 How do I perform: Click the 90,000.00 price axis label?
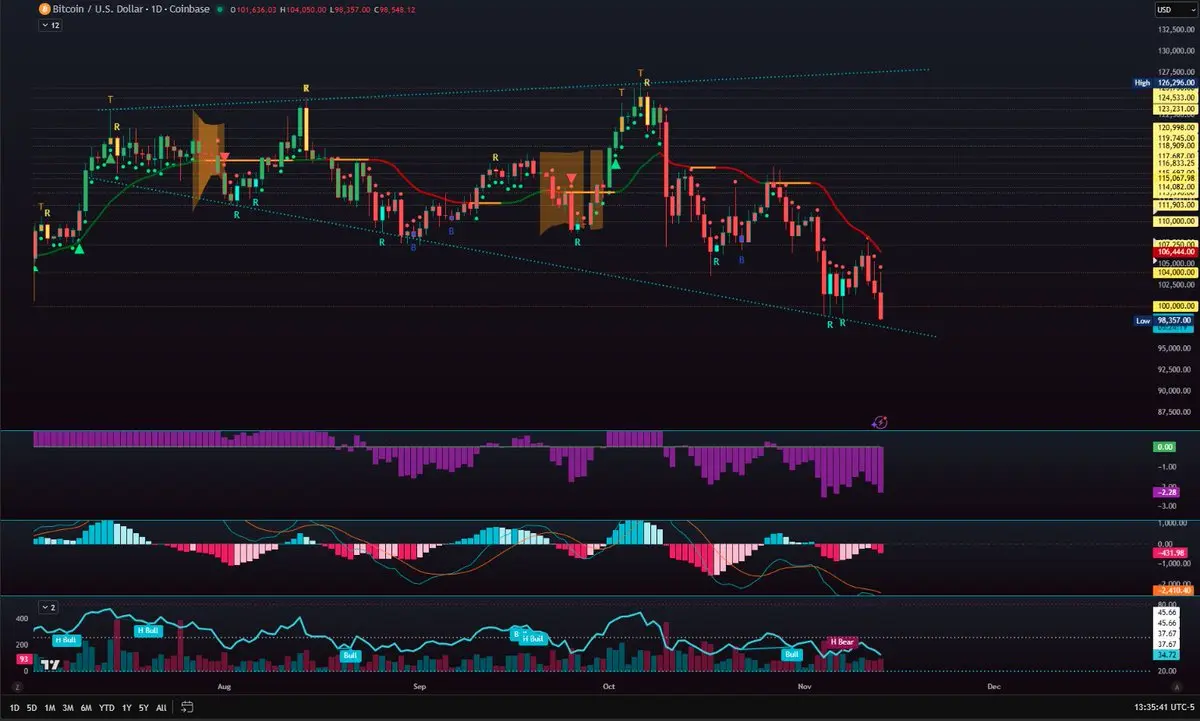(1176, 391)
